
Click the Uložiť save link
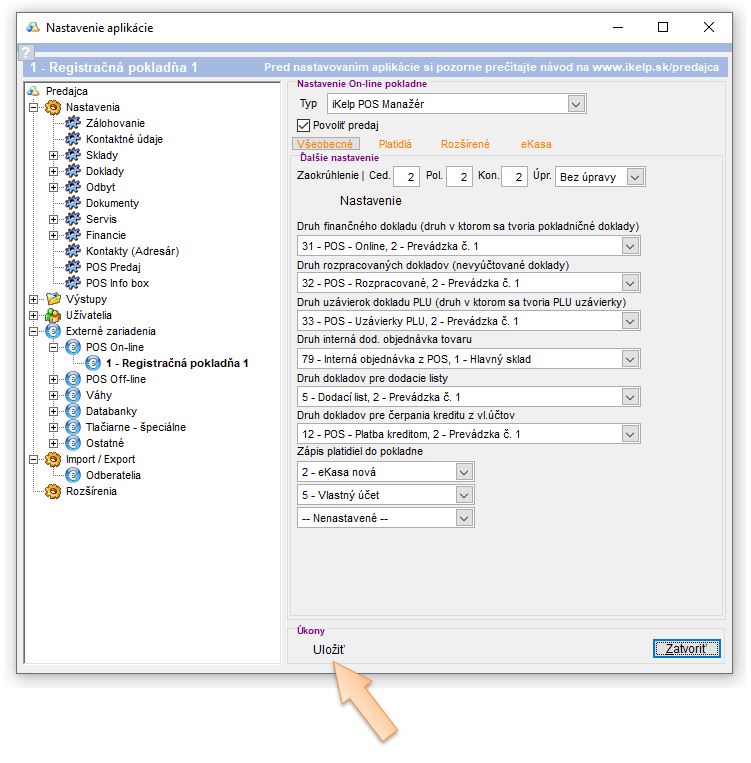tap(329, 650)
